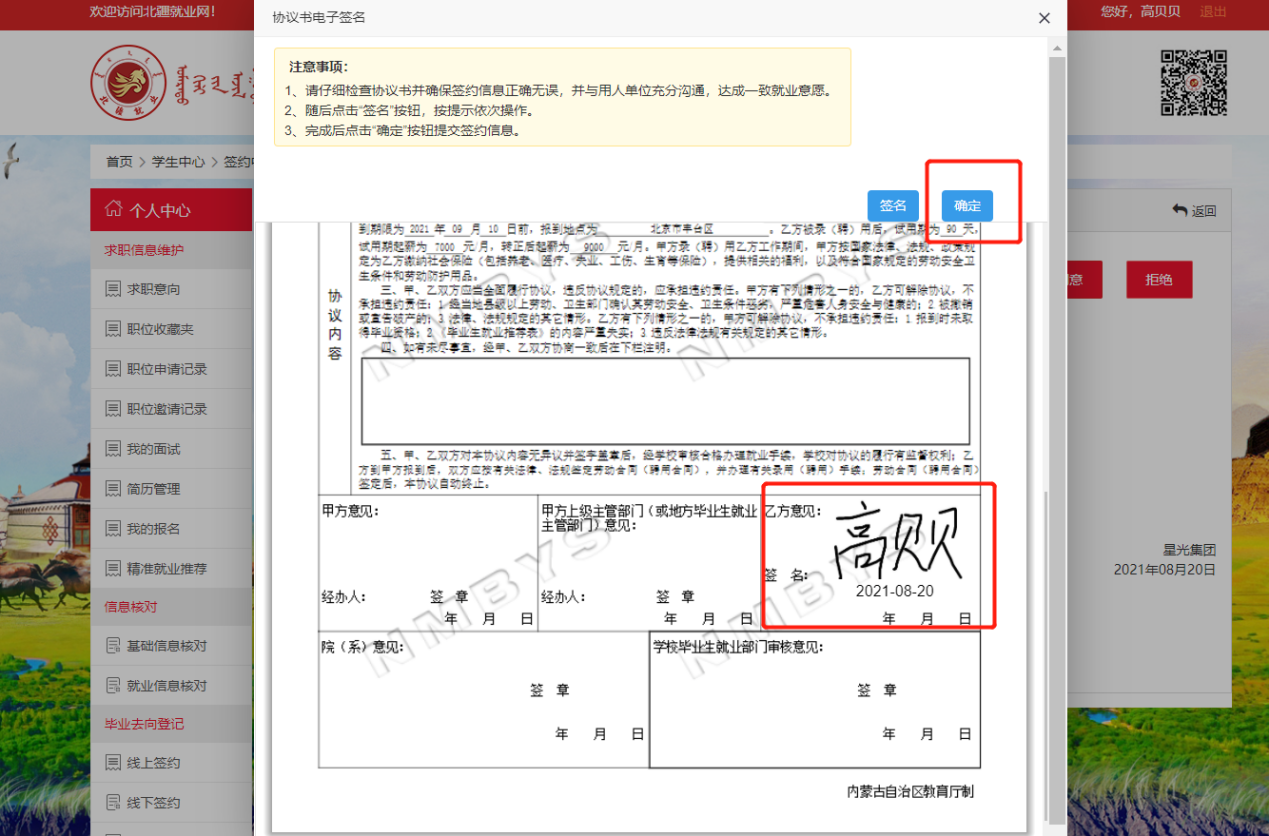Screen dimensions: 1269x836
Task: Open 求职意向 from sidebar
Action: 153,289
